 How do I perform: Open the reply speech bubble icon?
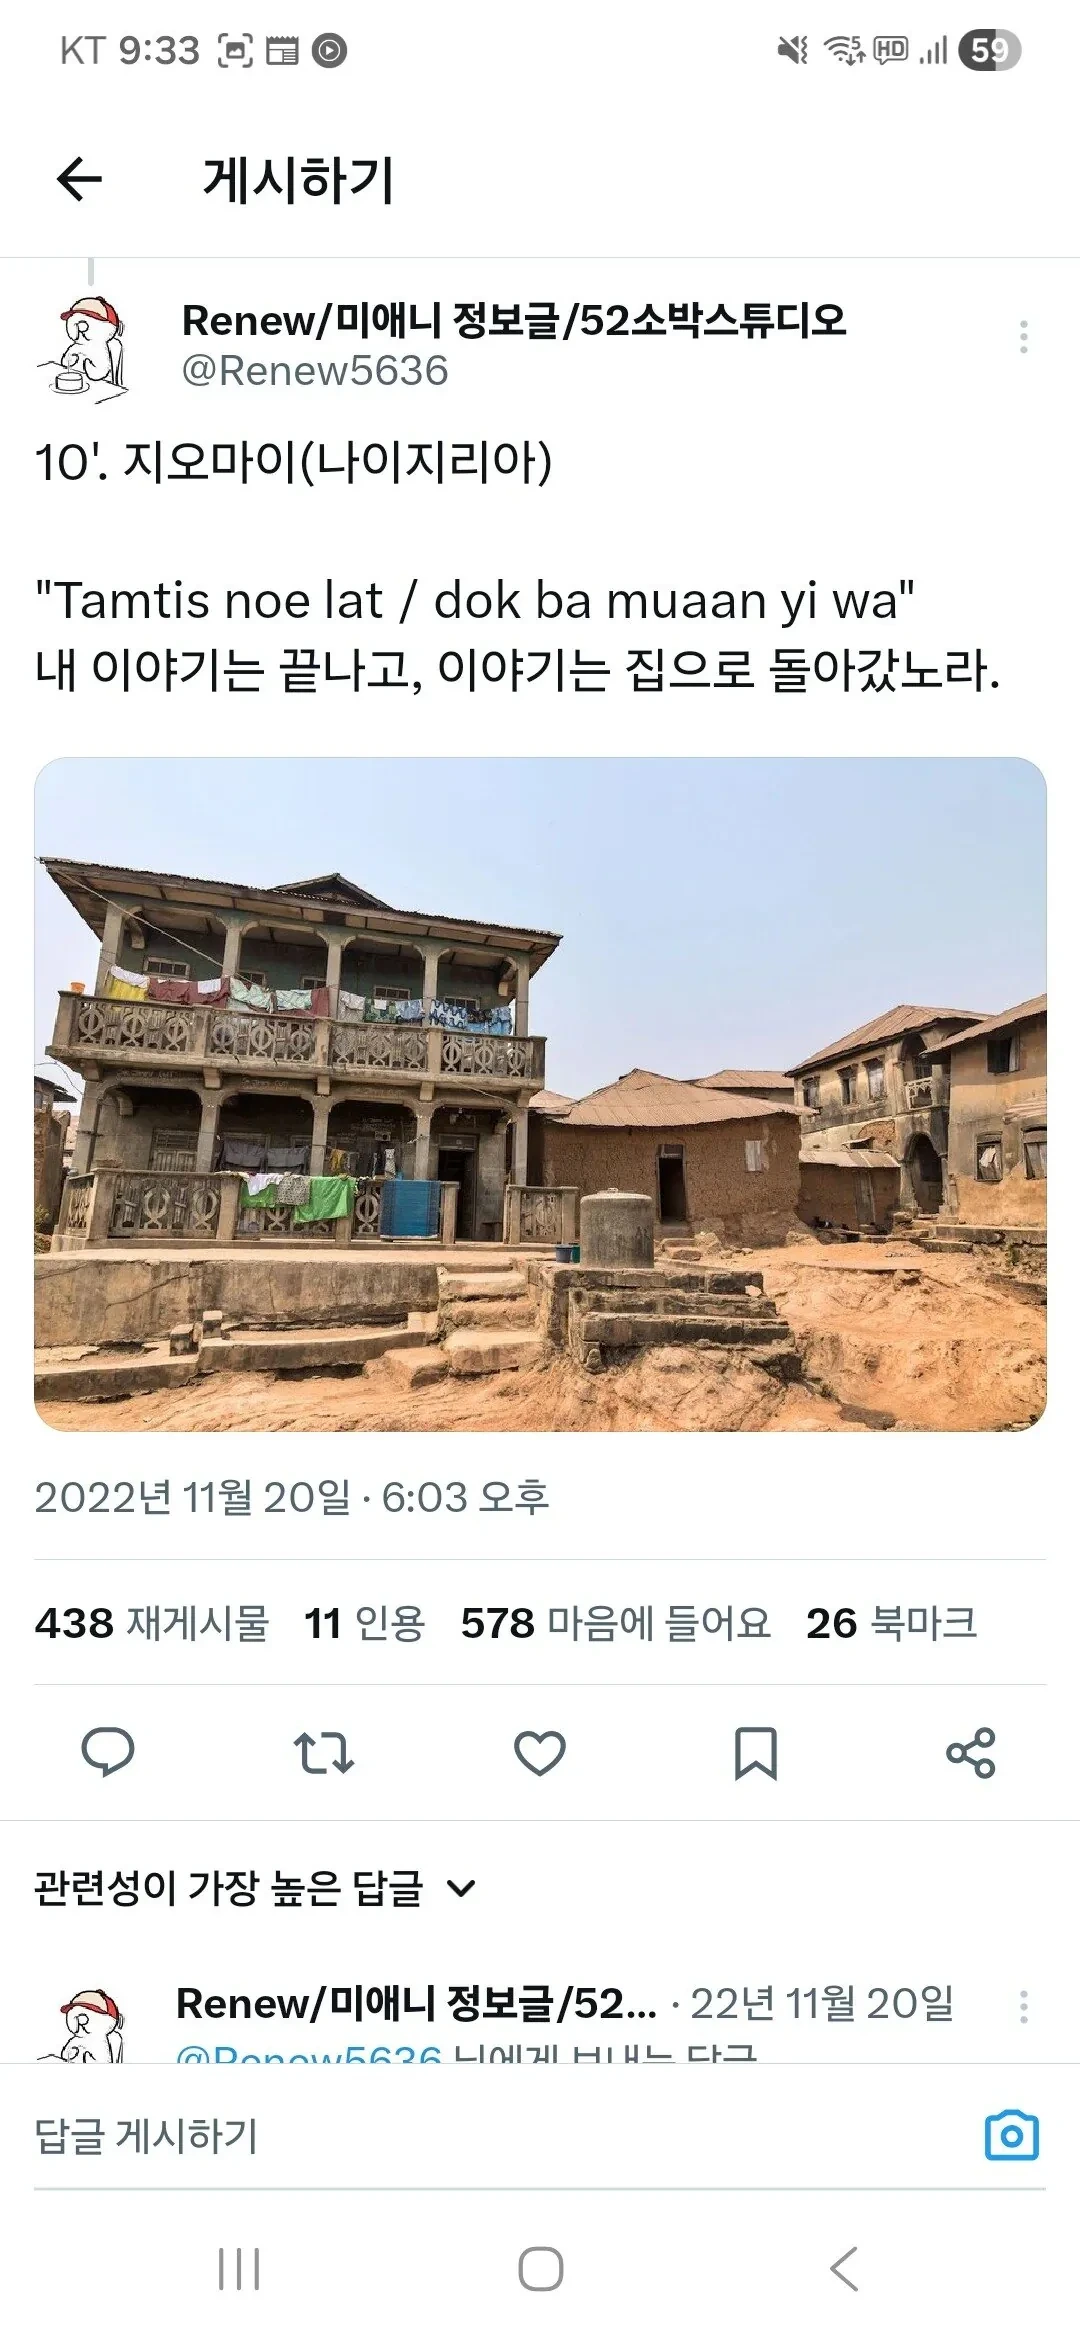[x=107, y=1752]
